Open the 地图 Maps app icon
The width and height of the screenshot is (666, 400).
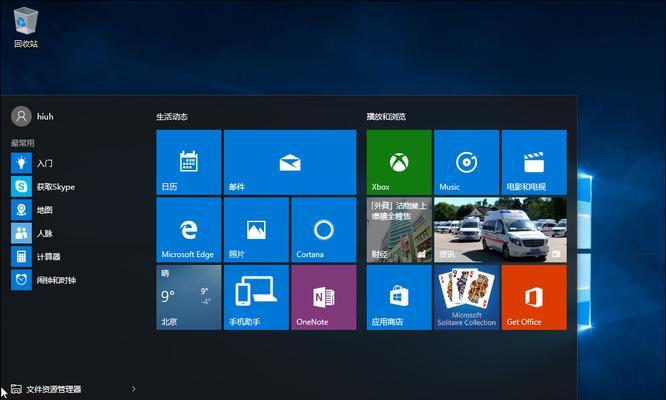click(21, 210)
